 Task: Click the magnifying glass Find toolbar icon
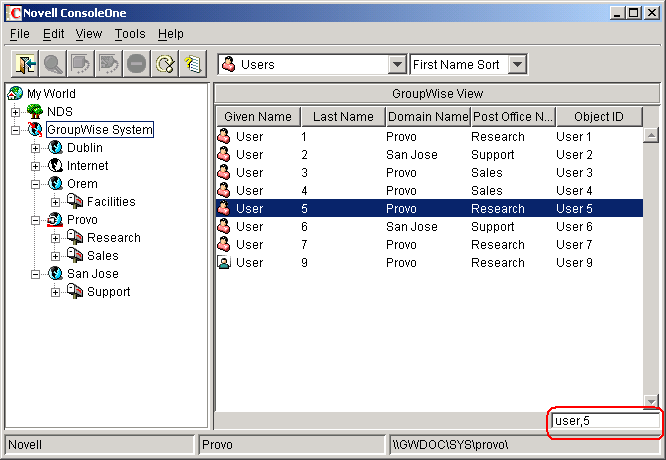(x=53, y=64)
